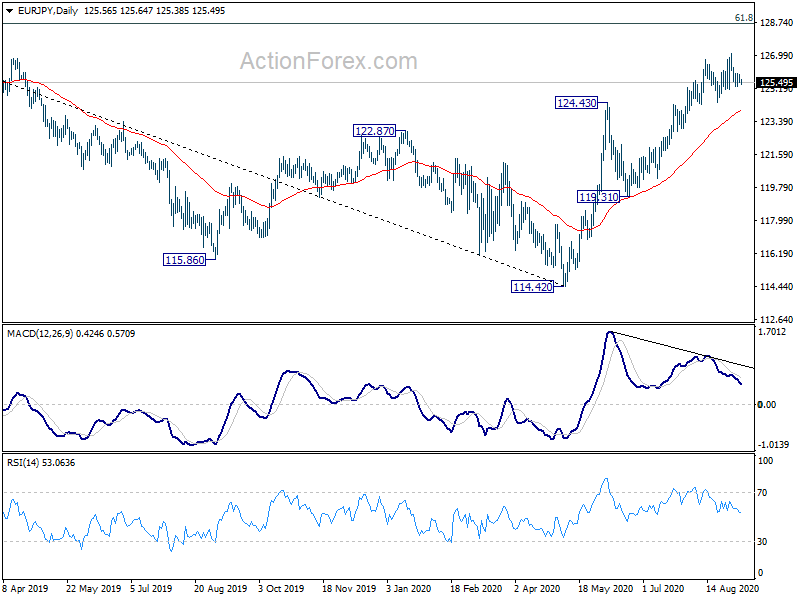Click the 18 May 2020 date label
800x600 pixels.
[x=606, y=589]
